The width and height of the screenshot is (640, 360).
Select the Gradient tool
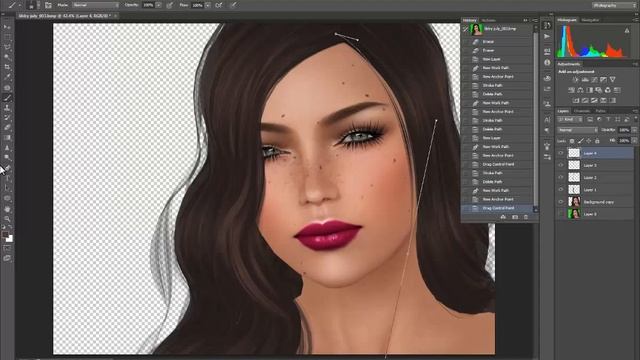(7, 138)
